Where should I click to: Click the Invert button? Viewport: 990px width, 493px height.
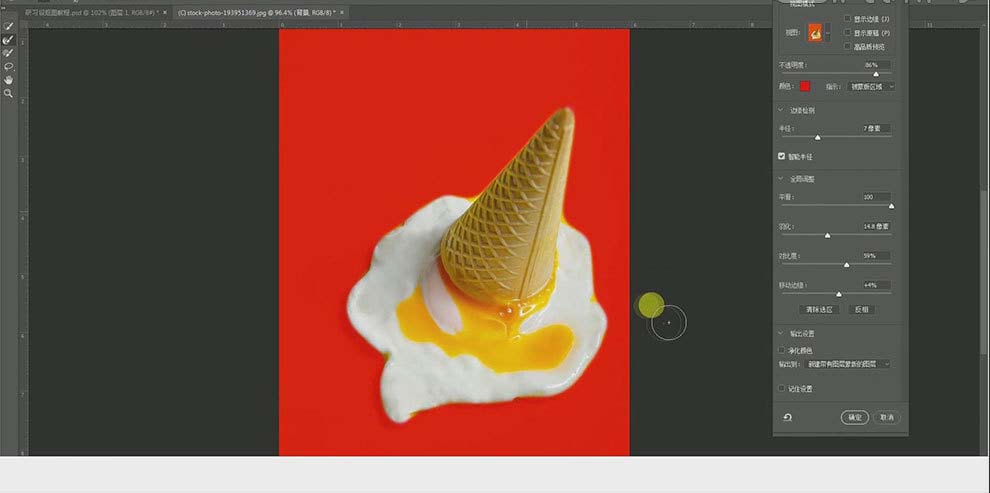[x=861, y=310]
